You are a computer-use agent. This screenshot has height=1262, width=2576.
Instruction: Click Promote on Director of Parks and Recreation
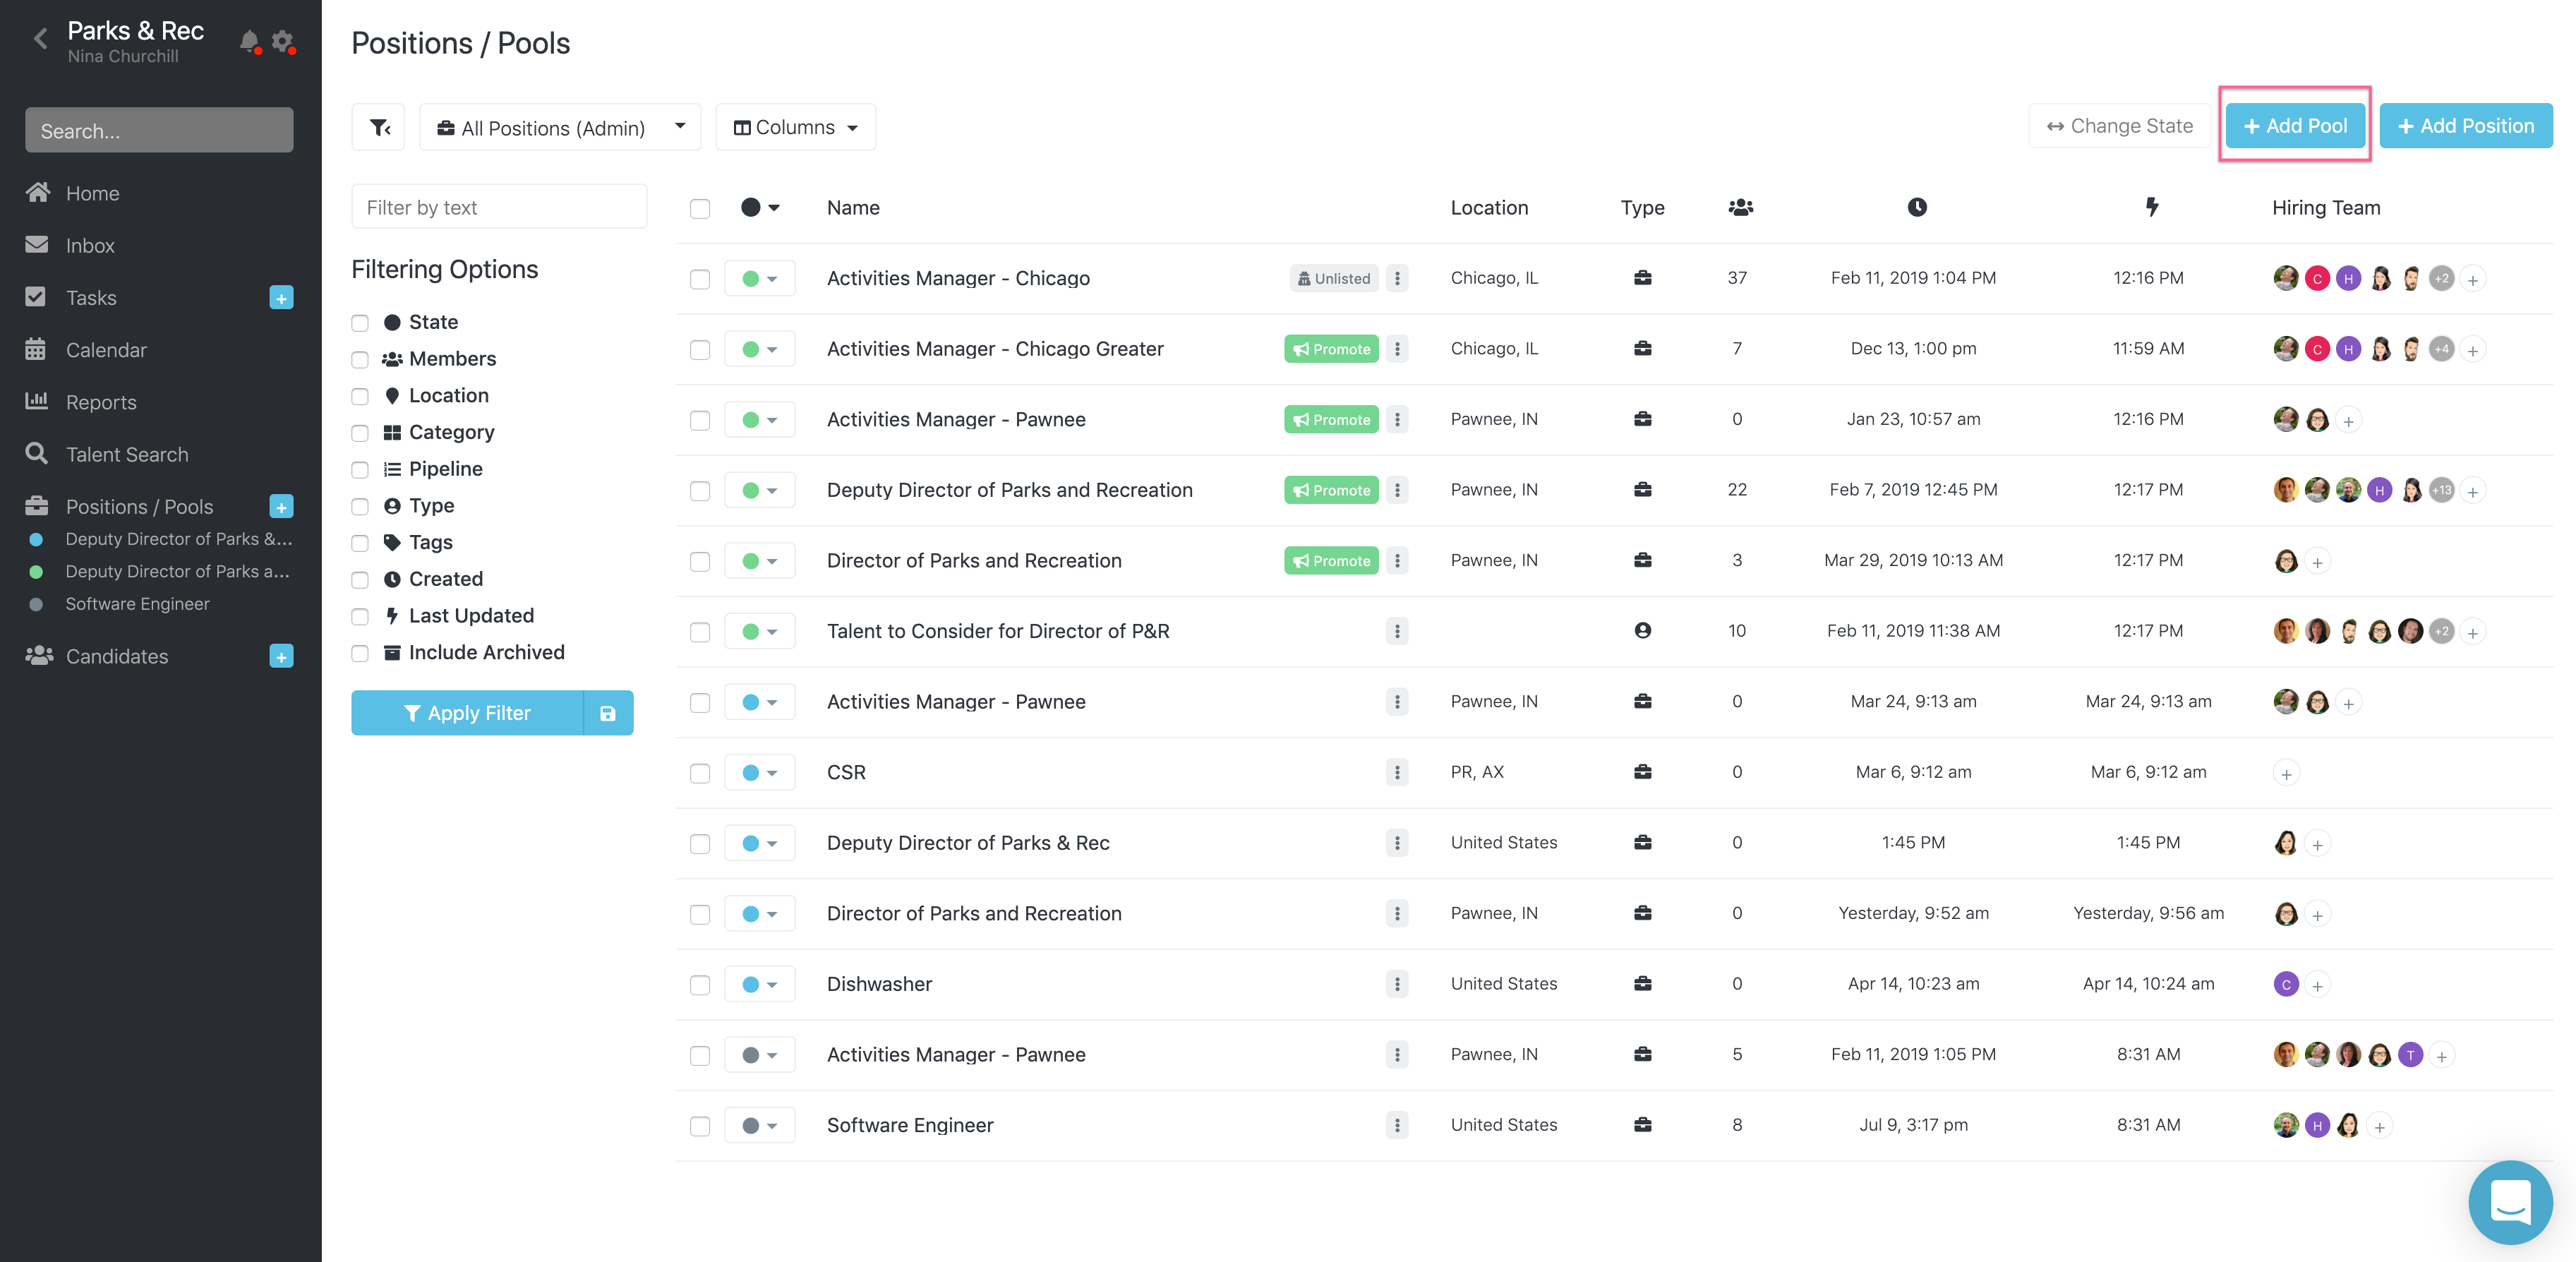[1331, 561]
